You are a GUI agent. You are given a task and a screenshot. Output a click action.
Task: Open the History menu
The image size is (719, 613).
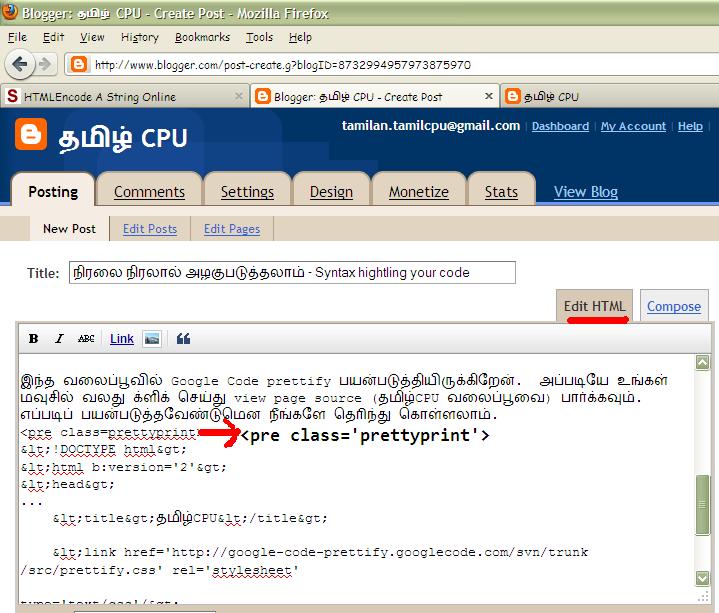click(139, 37)
